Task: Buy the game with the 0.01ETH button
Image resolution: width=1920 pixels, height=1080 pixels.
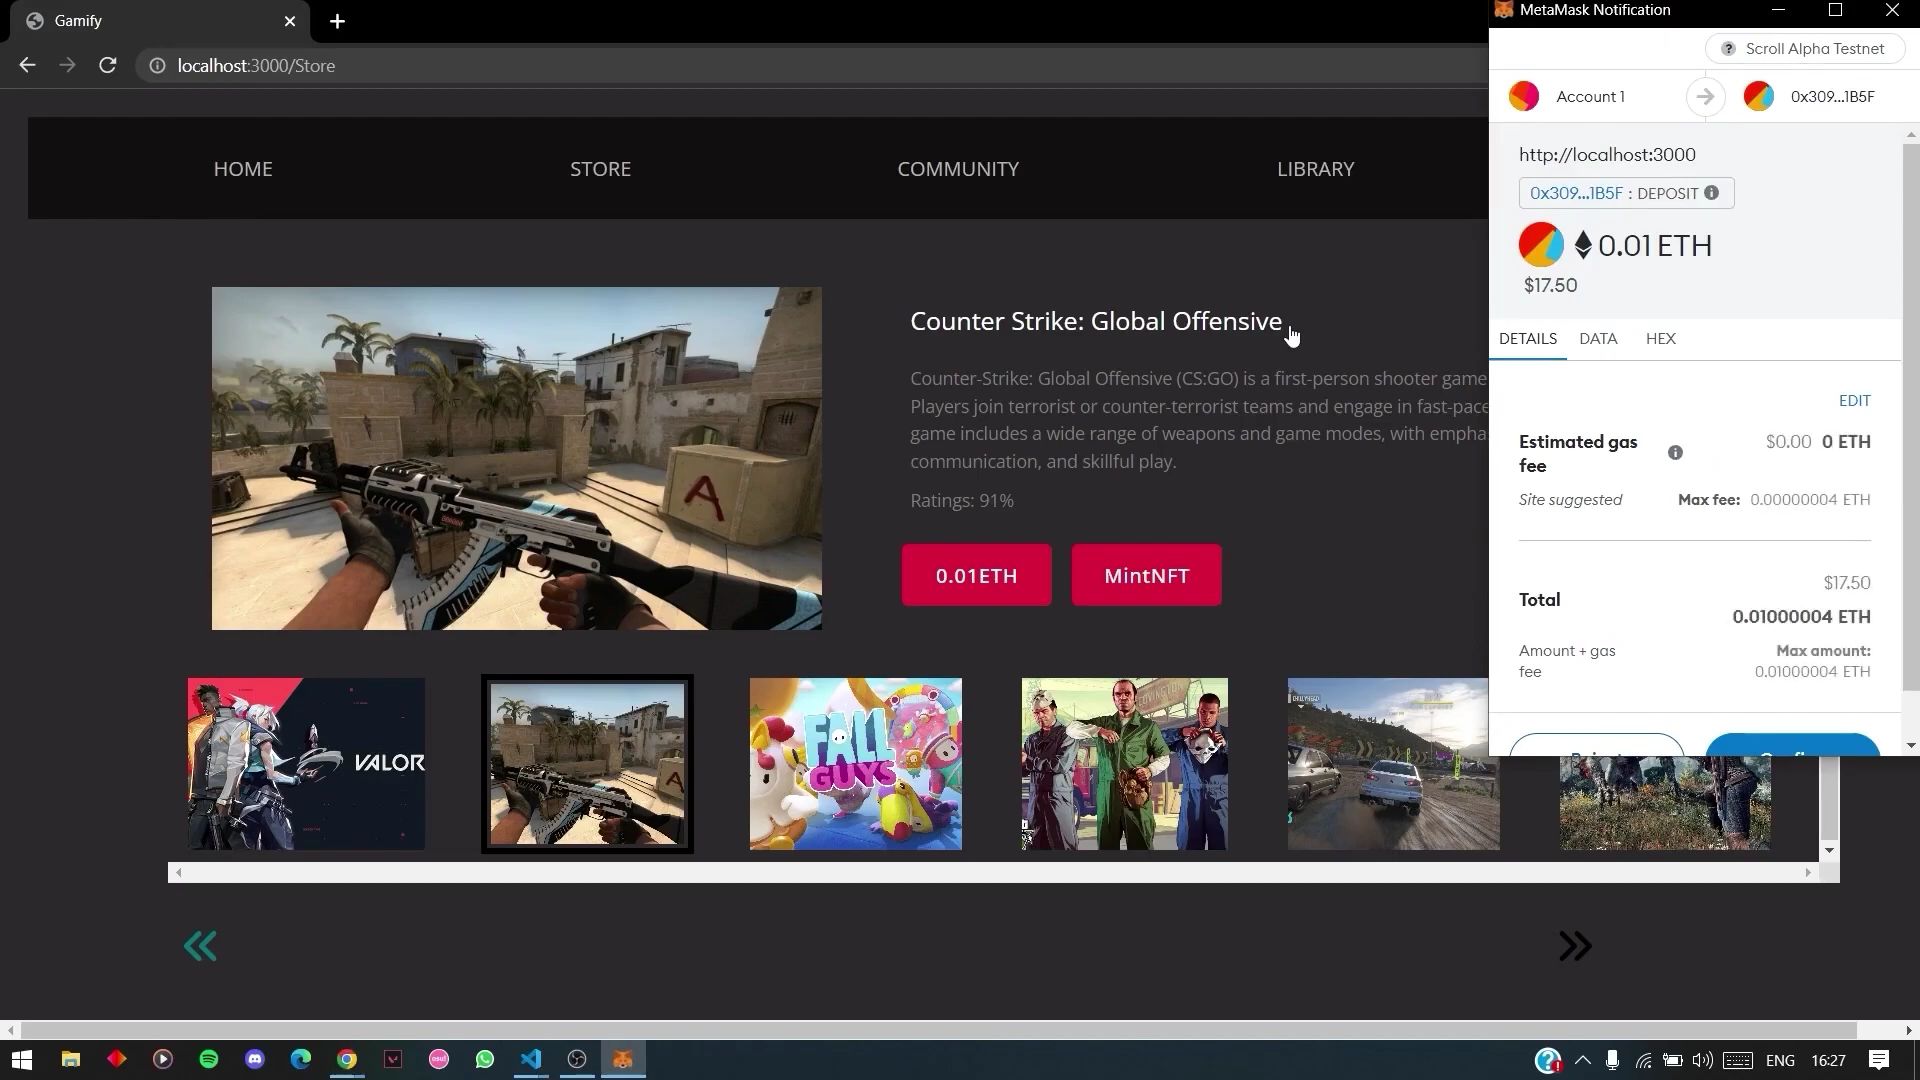Action: [976, 575]
